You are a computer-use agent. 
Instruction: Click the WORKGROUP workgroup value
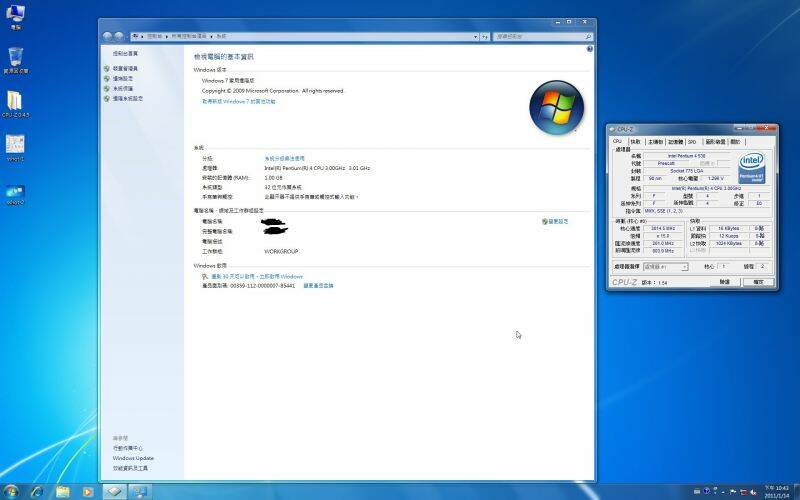pyautogui.click(x=281, y=252)
